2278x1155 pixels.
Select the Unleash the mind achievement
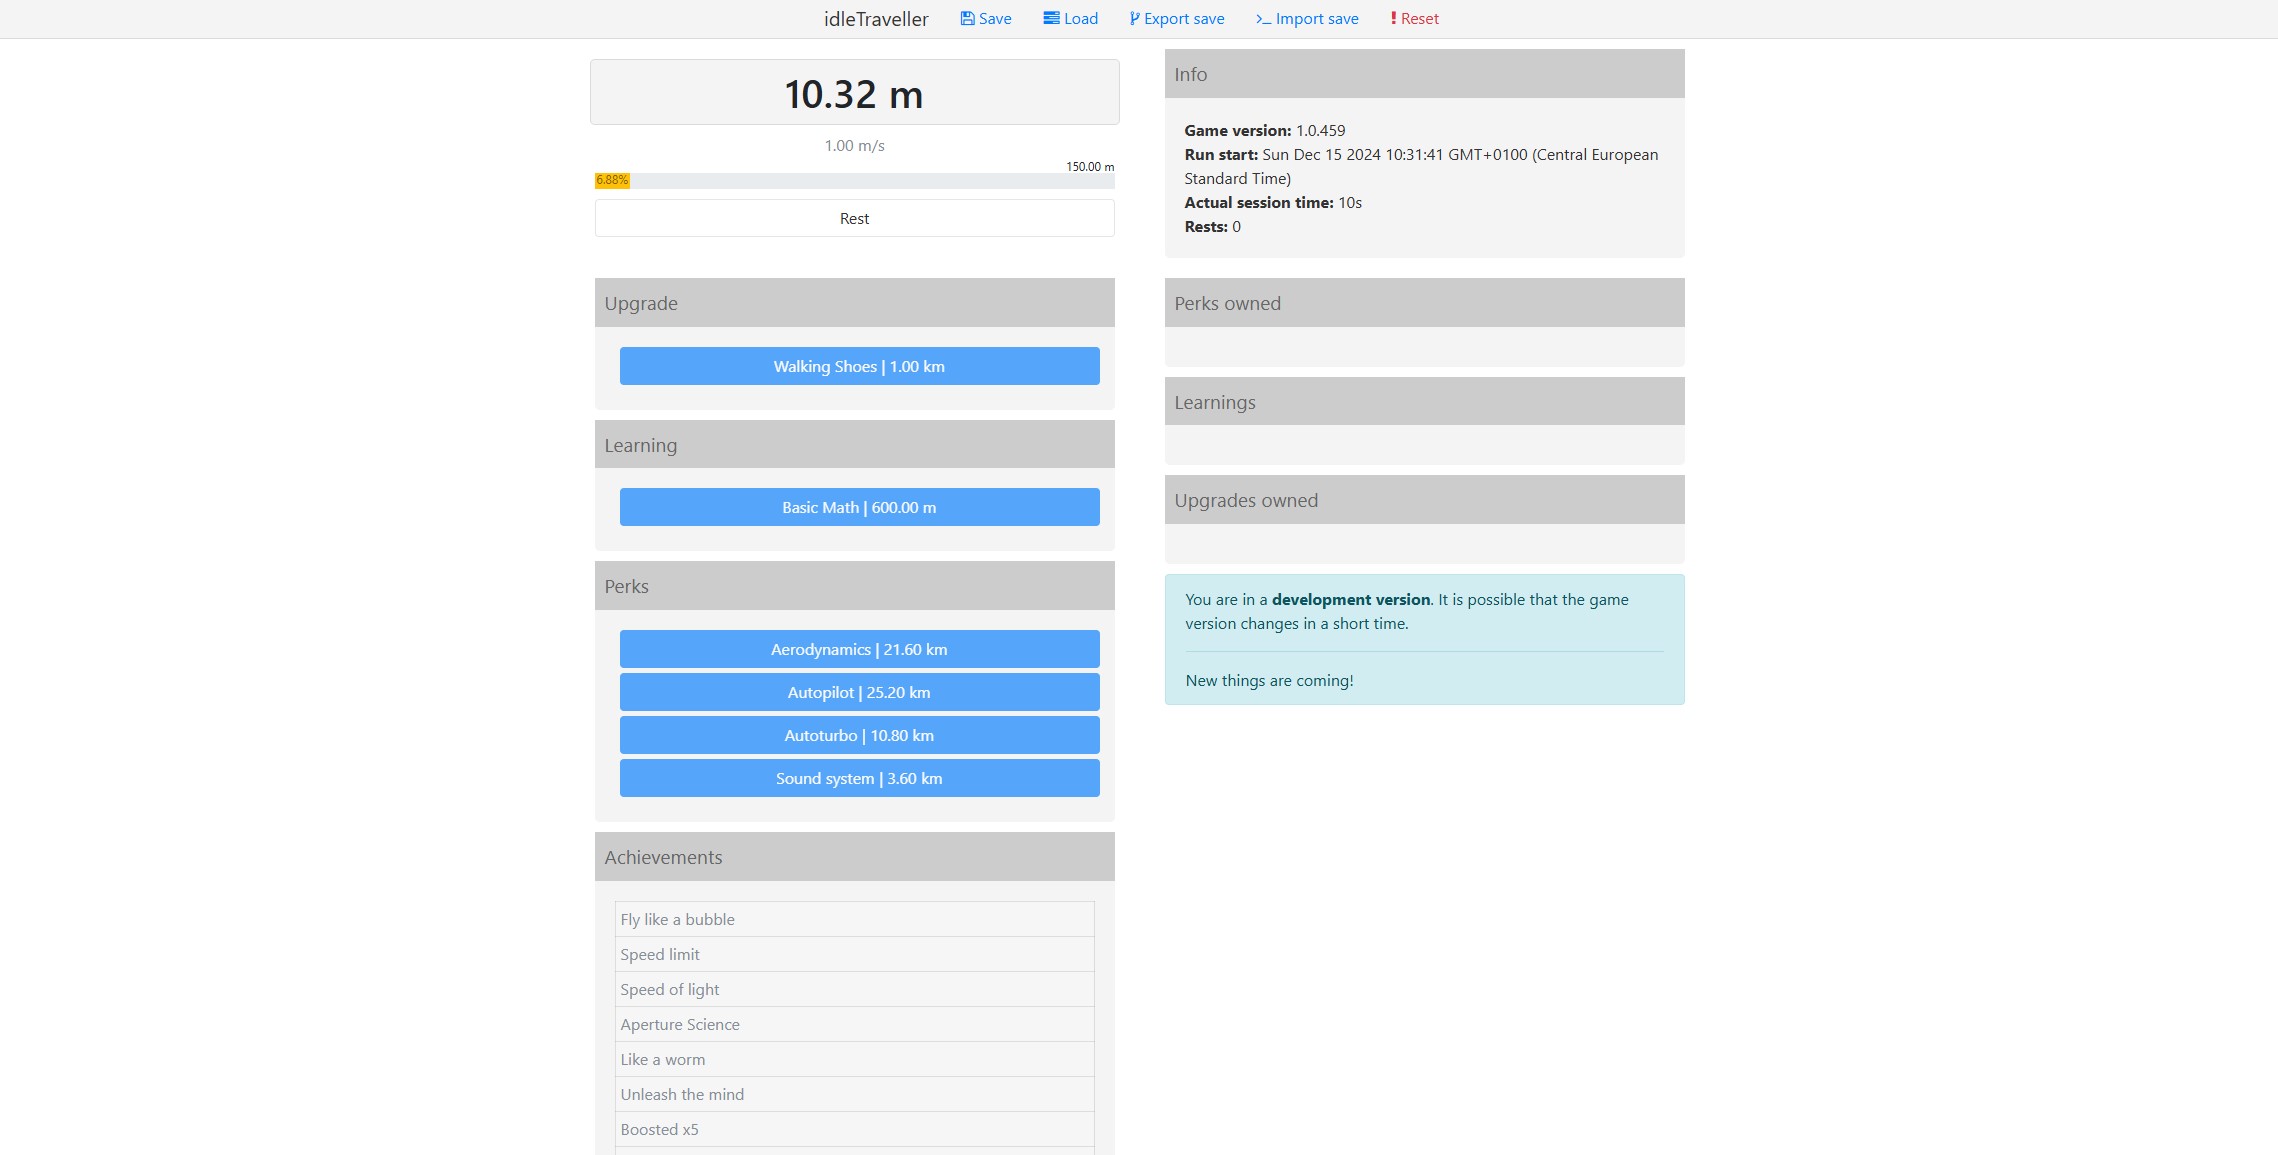point(855,1094)
